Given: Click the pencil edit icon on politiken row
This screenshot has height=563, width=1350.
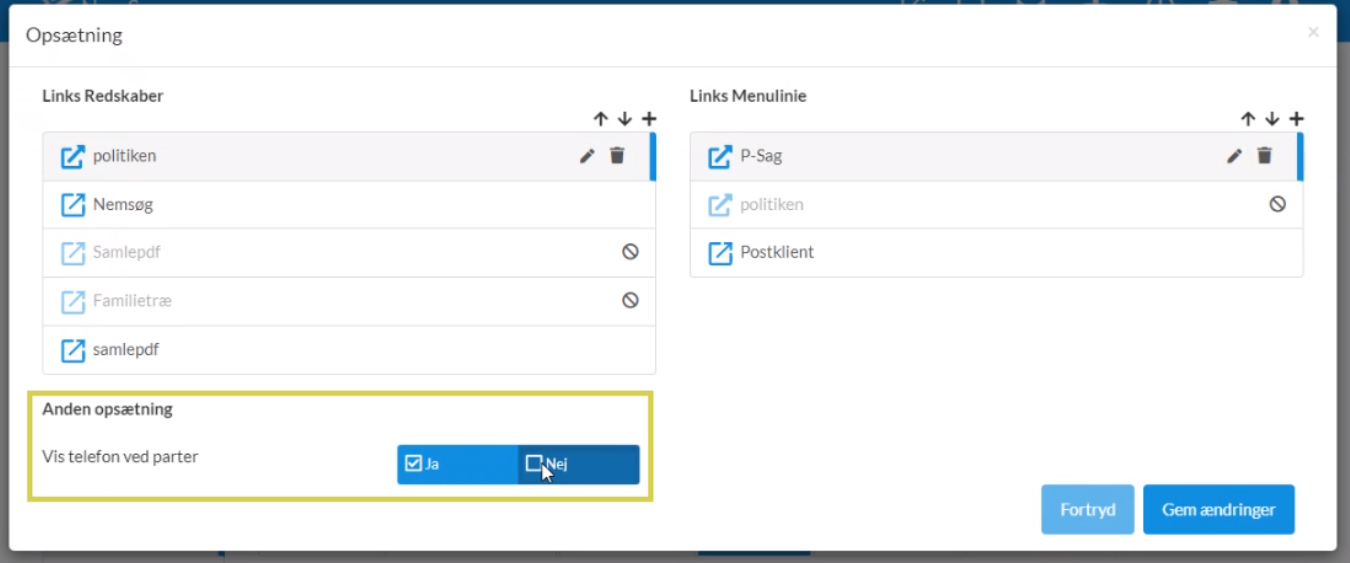Looking at the screenshot, I should pos(587,156).
